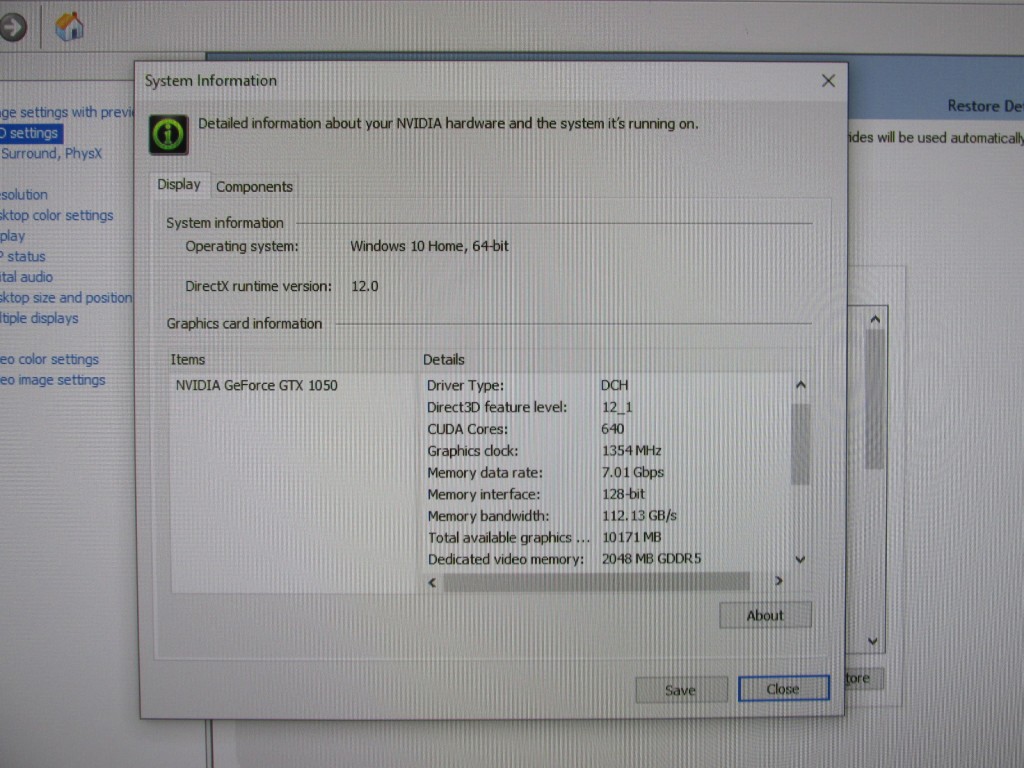Open desktop size and position link
The width and height of the screenshot is (1024, 768).
[66, 298]
